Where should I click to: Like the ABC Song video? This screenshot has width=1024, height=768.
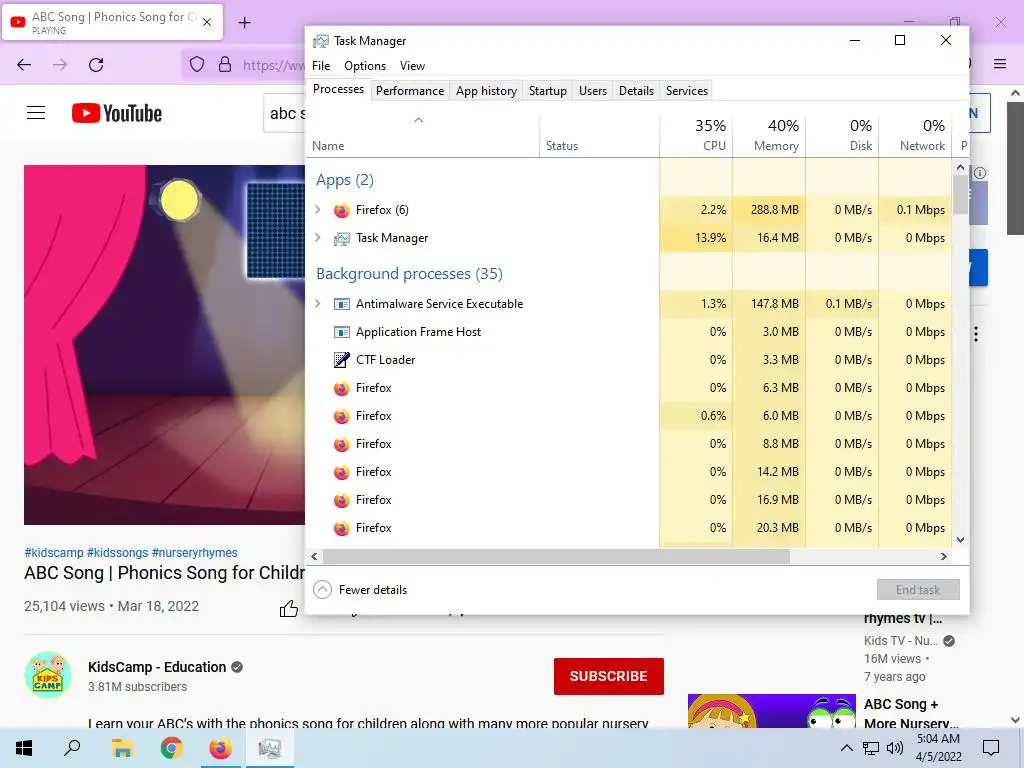289,609
